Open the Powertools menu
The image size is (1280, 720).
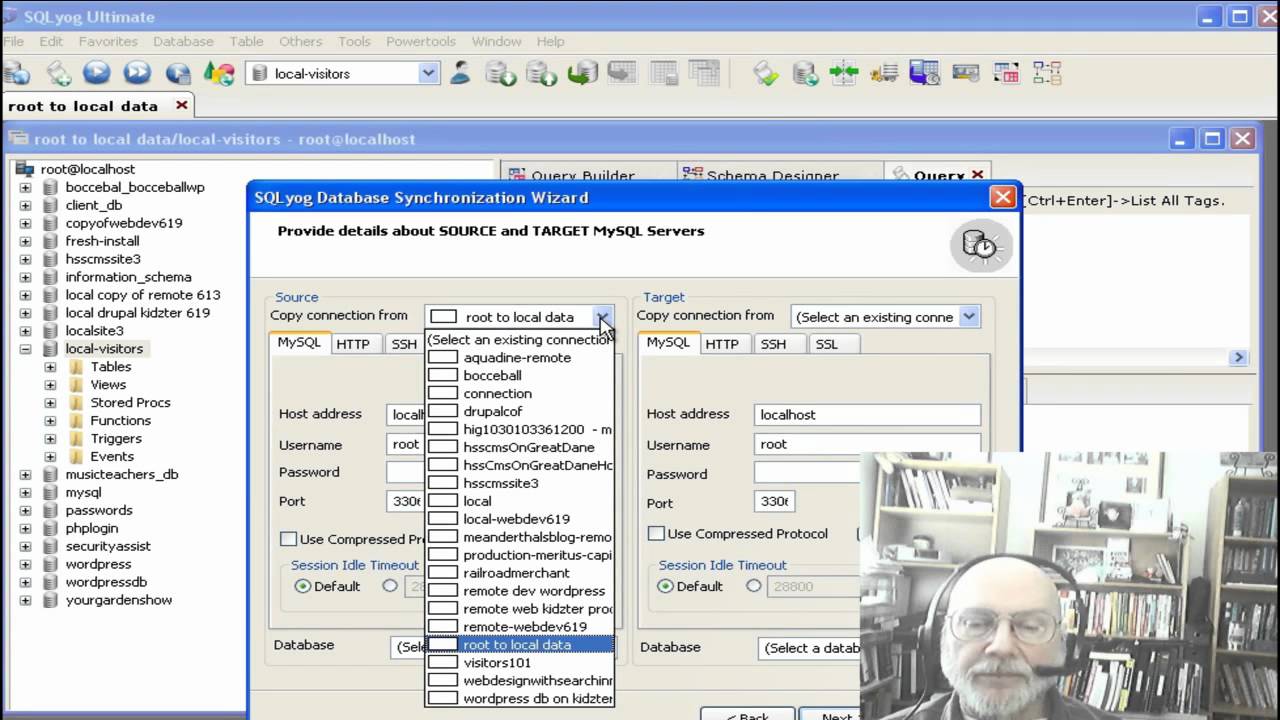tap(420, 41)
